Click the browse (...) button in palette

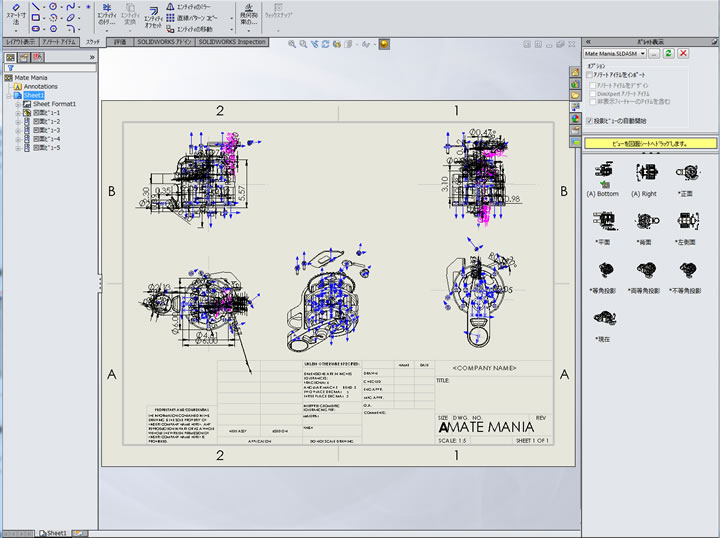click(x=654, y=53)
